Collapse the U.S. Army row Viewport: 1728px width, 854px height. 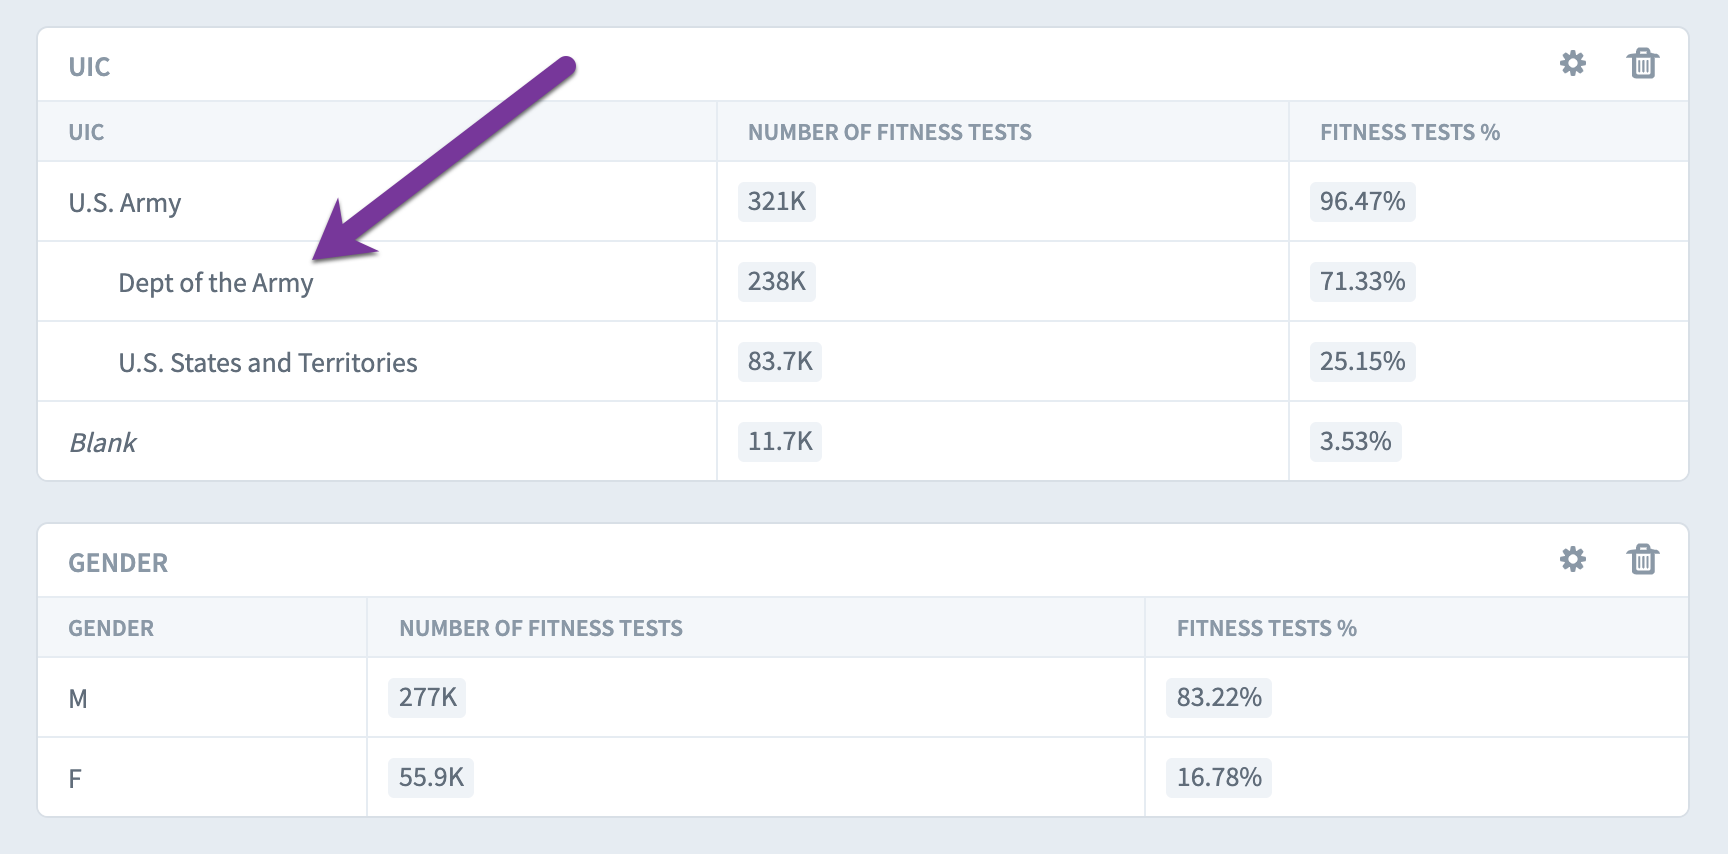(x=125, y=203)
